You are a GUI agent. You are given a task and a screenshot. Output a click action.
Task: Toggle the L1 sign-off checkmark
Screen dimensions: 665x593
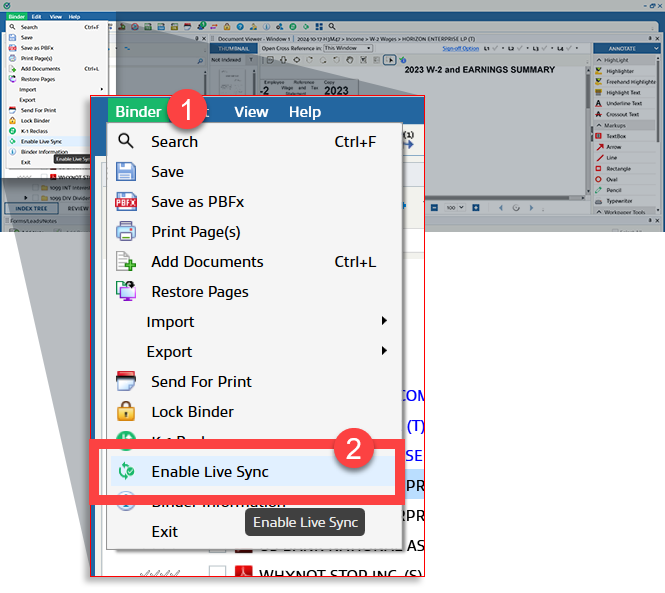(x=495, y=48)
